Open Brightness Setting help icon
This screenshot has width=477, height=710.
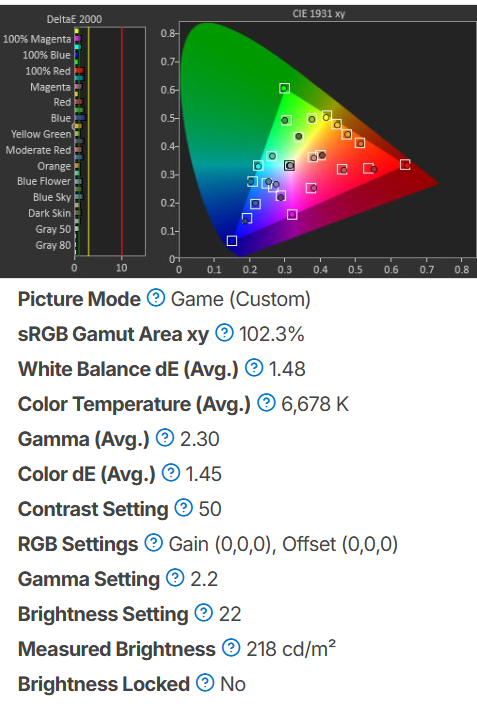[204, 613]
